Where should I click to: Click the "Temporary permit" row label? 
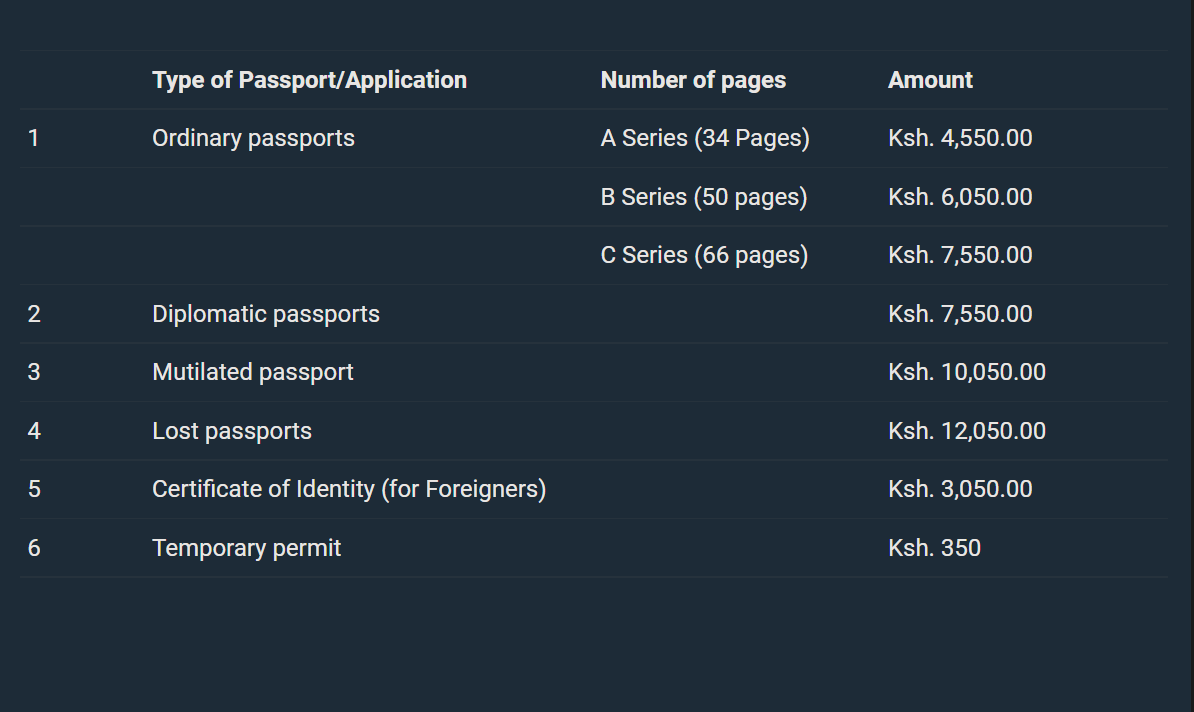pyautogui.click(x=247, y=548)
